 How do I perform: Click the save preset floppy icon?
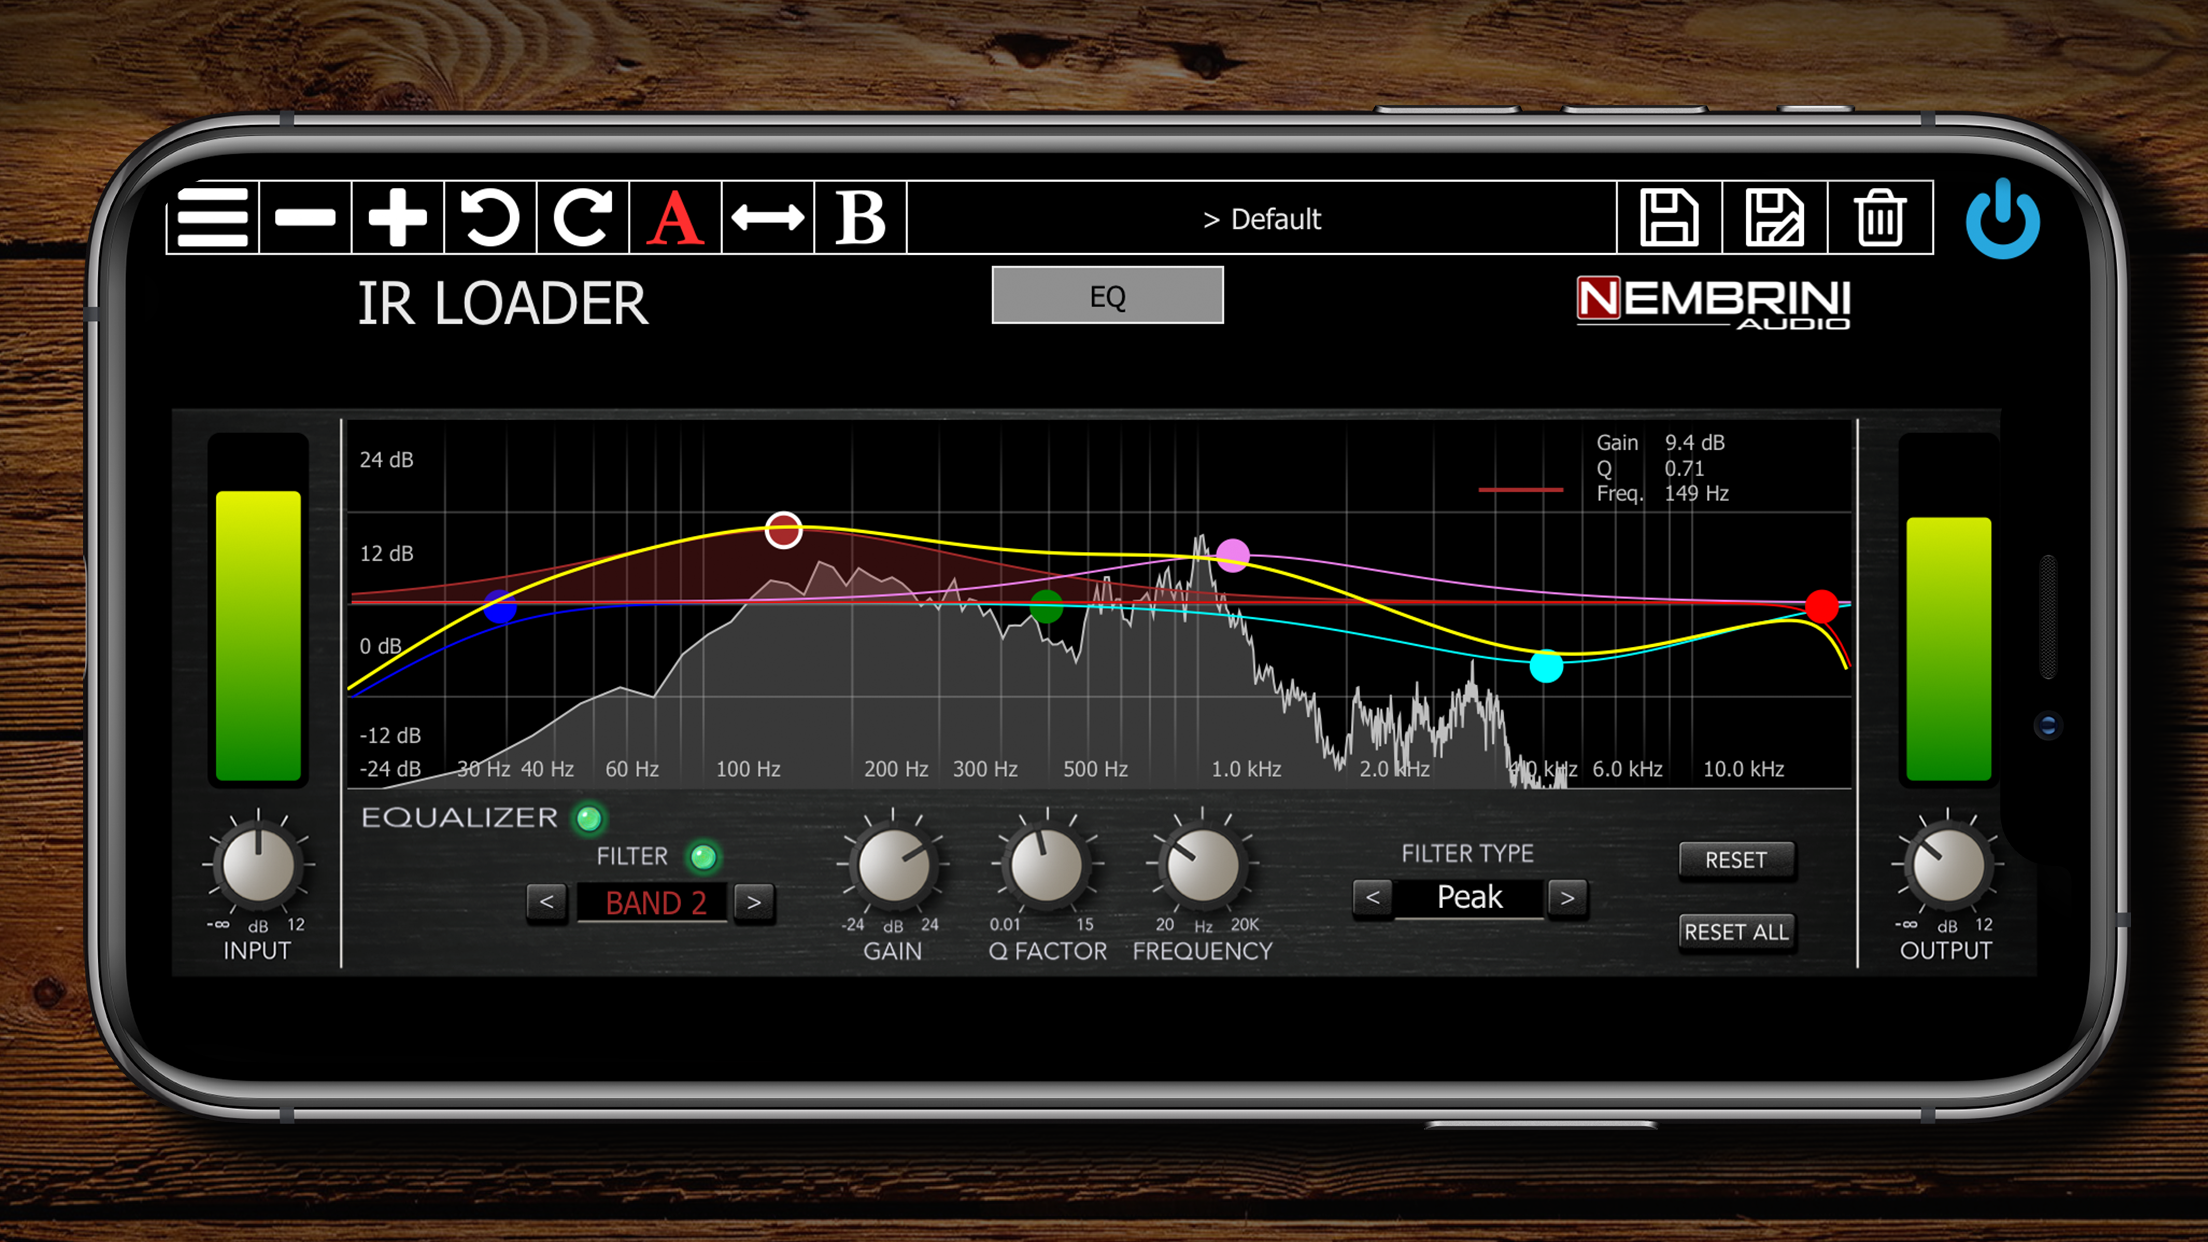pyautogui.click(x=1668, y=217)
